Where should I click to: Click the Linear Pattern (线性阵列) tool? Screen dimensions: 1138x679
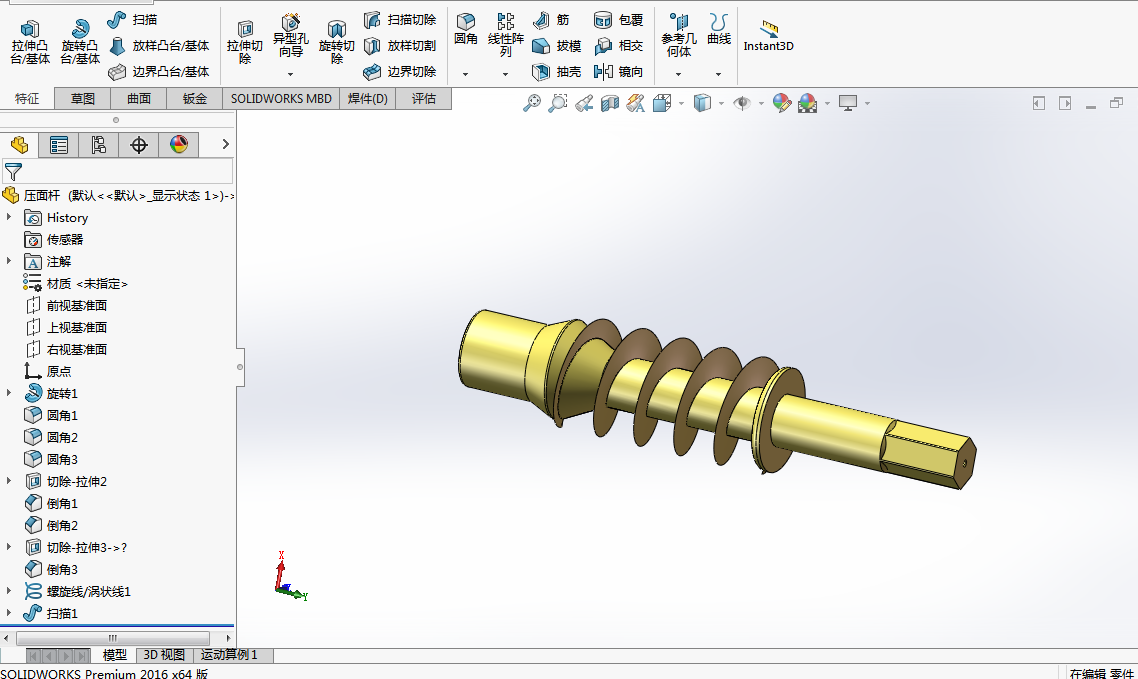505,35
